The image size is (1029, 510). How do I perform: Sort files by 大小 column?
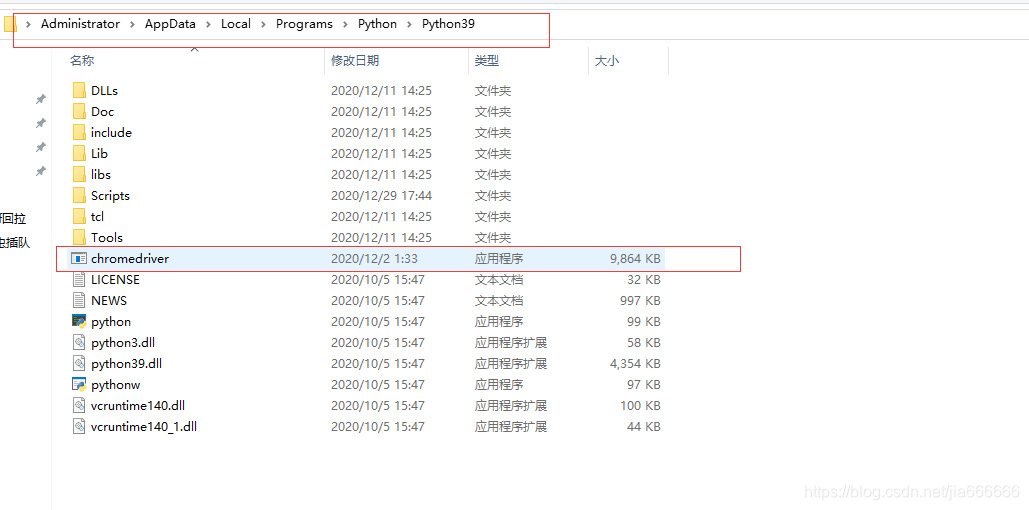[x=606, y=61]
